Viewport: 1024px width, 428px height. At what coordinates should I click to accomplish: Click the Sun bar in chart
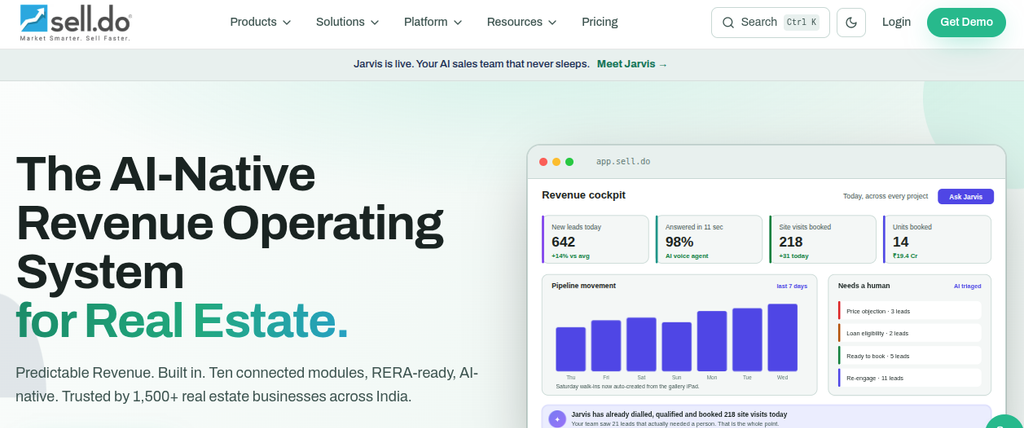[677, 346]
